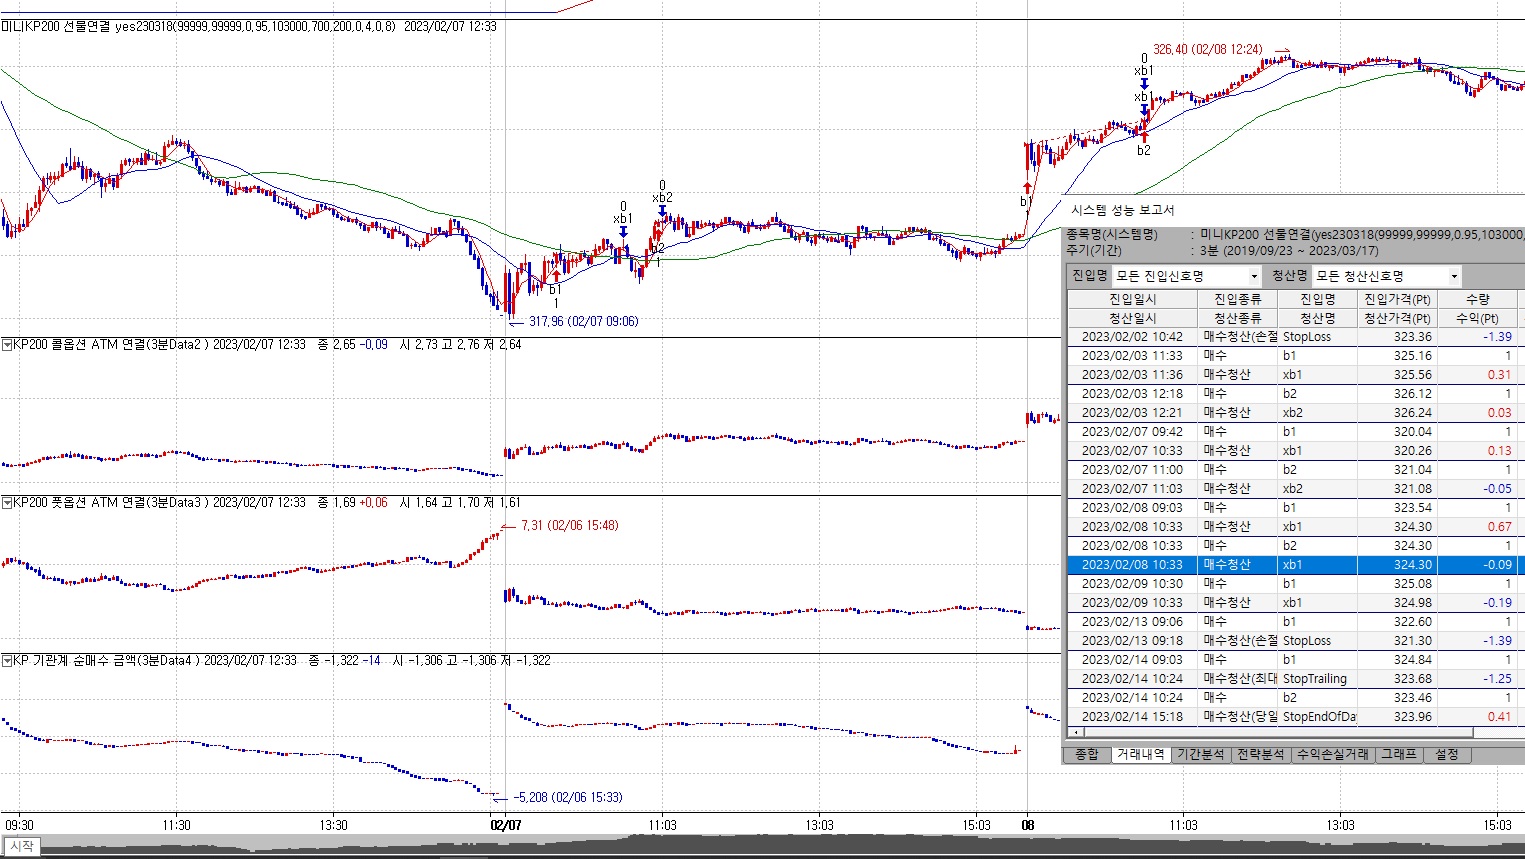Switch to the 종합 summary tab
This screenshot has height=859, width=1525.
[x=1086, y=754]
